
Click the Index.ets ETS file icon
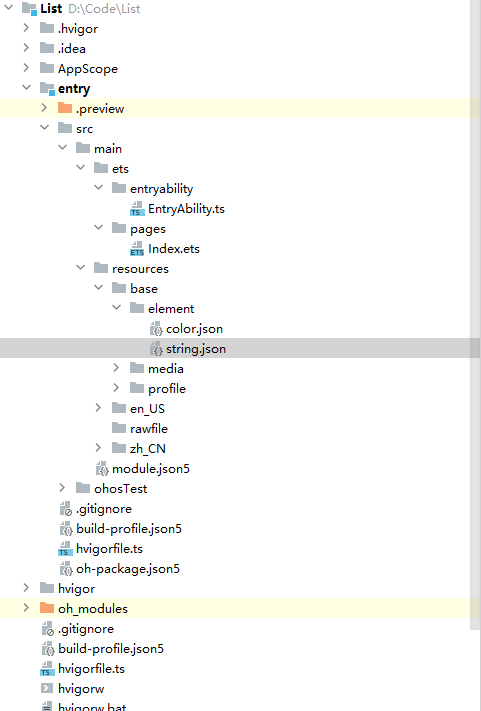point(137,249)
